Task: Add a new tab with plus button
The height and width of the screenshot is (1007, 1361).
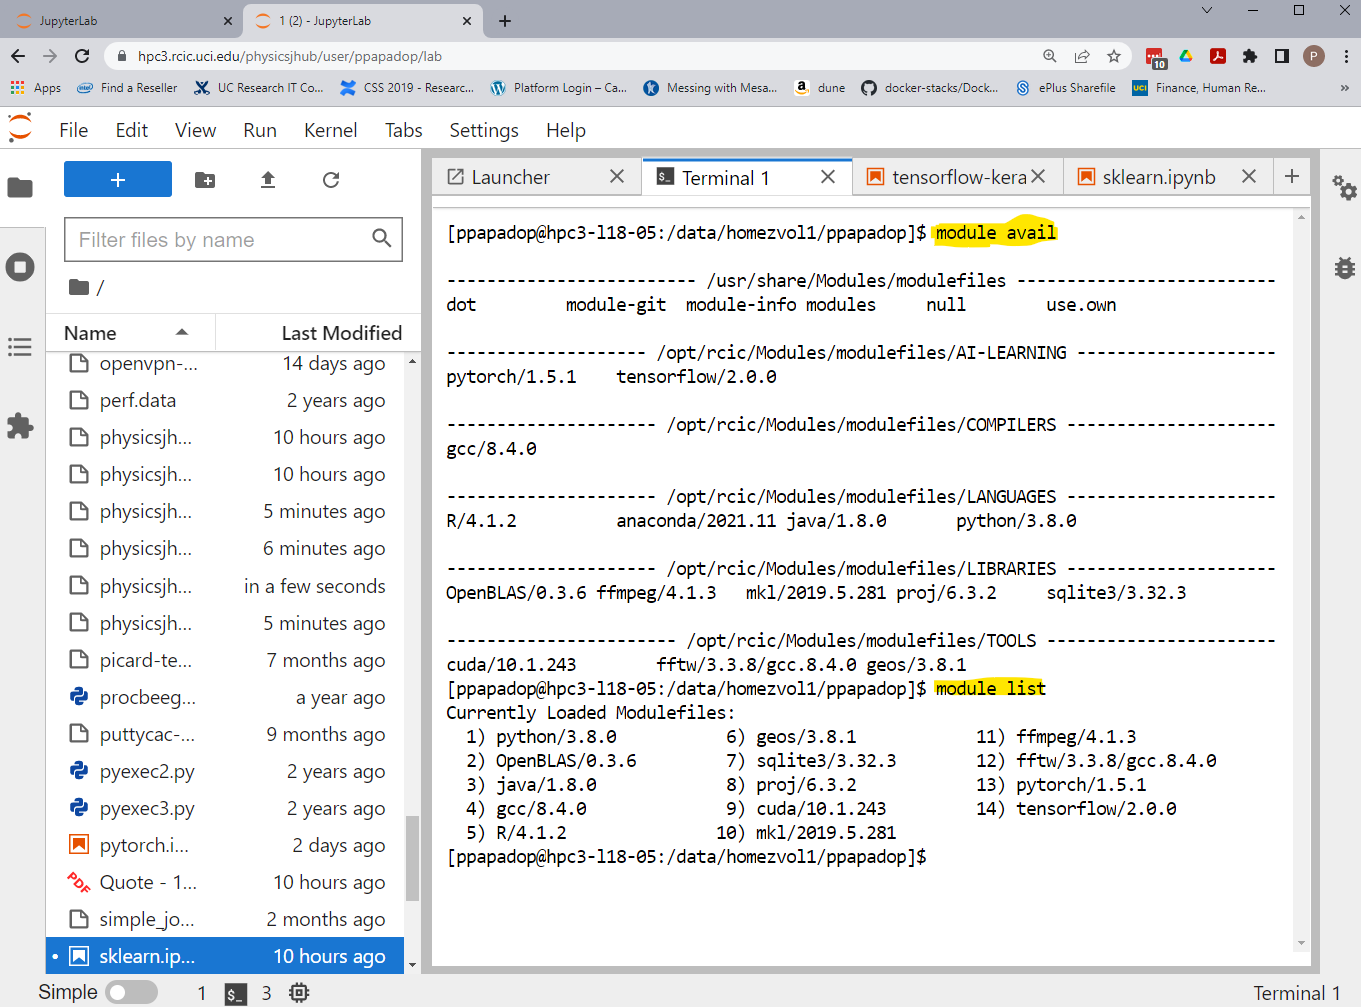Action: [1292, 176]
